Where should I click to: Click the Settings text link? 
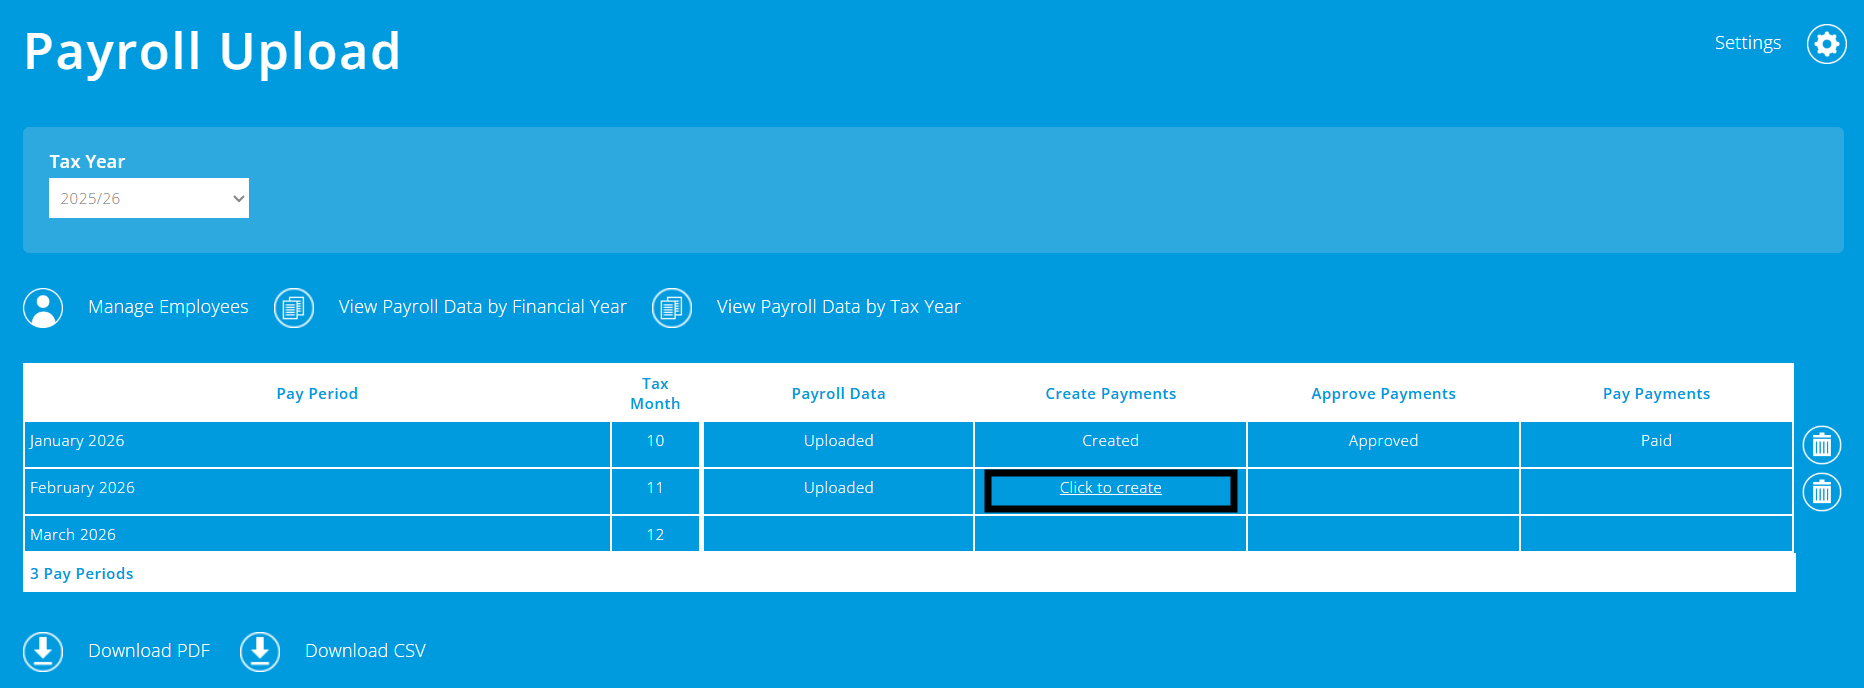point(1747,43)
